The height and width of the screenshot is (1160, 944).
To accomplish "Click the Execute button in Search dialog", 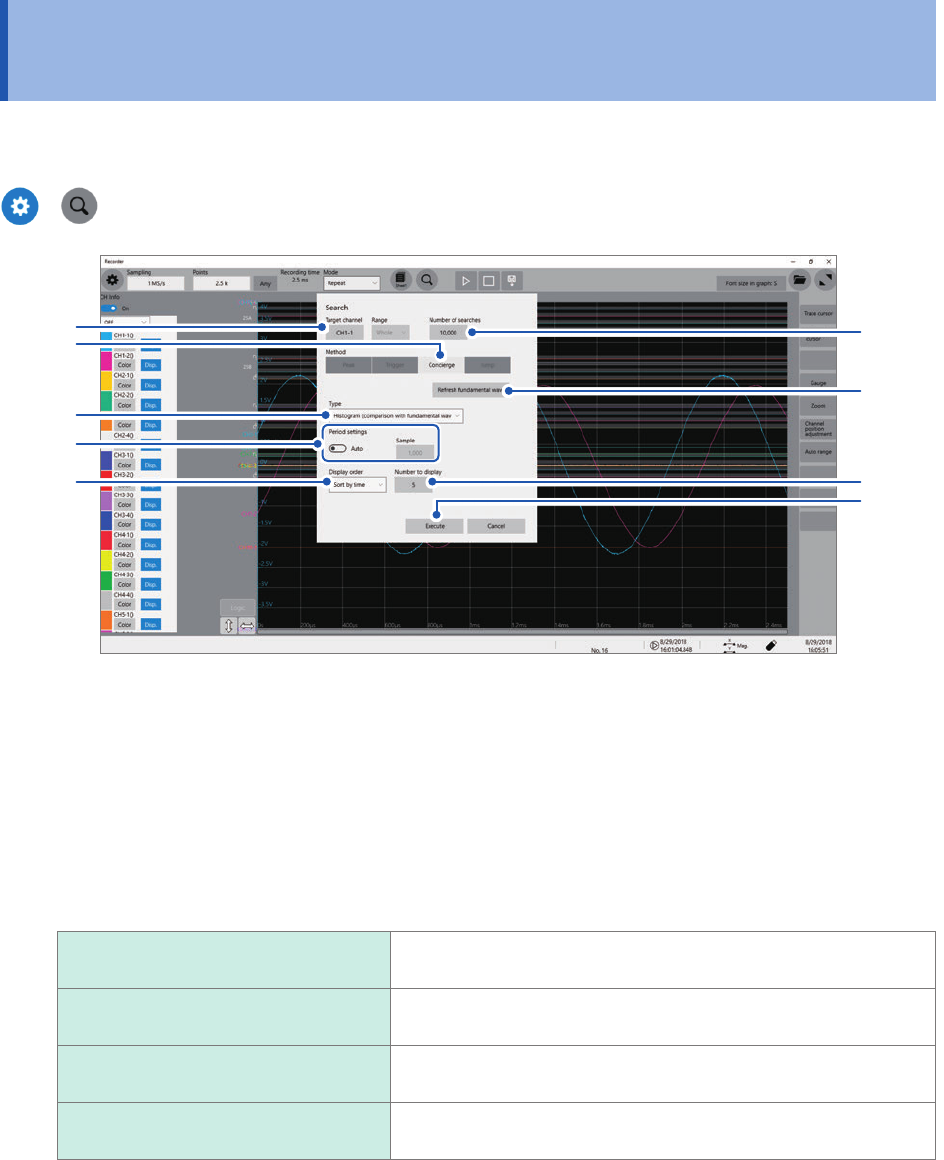I will [x=435, y=526].
